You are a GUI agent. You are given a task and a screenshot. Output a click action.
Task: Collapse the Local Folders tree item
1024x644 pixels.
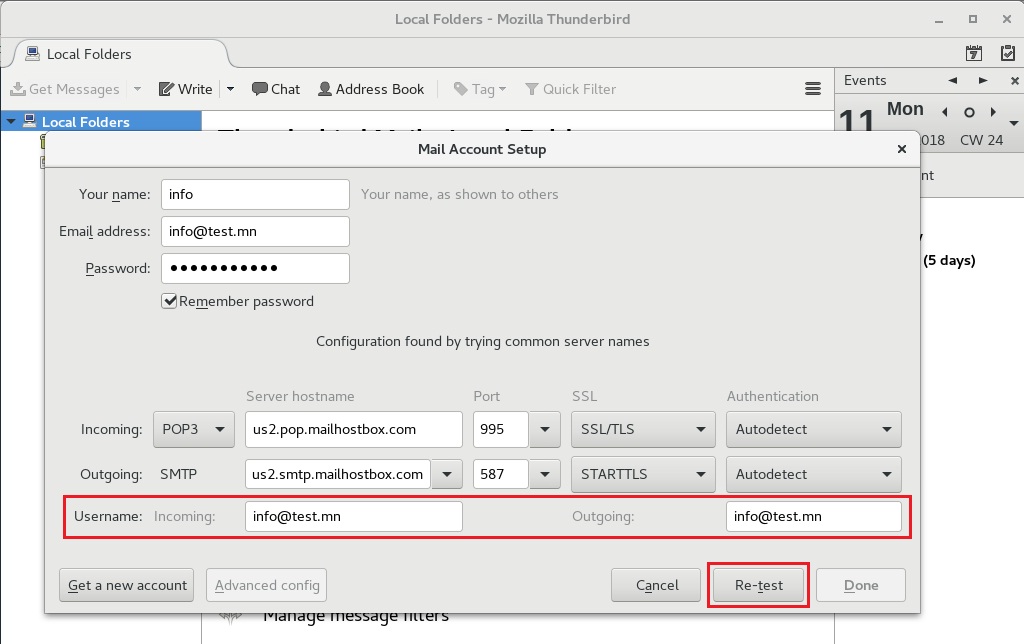pyautogui.click(x=11, y=121)
